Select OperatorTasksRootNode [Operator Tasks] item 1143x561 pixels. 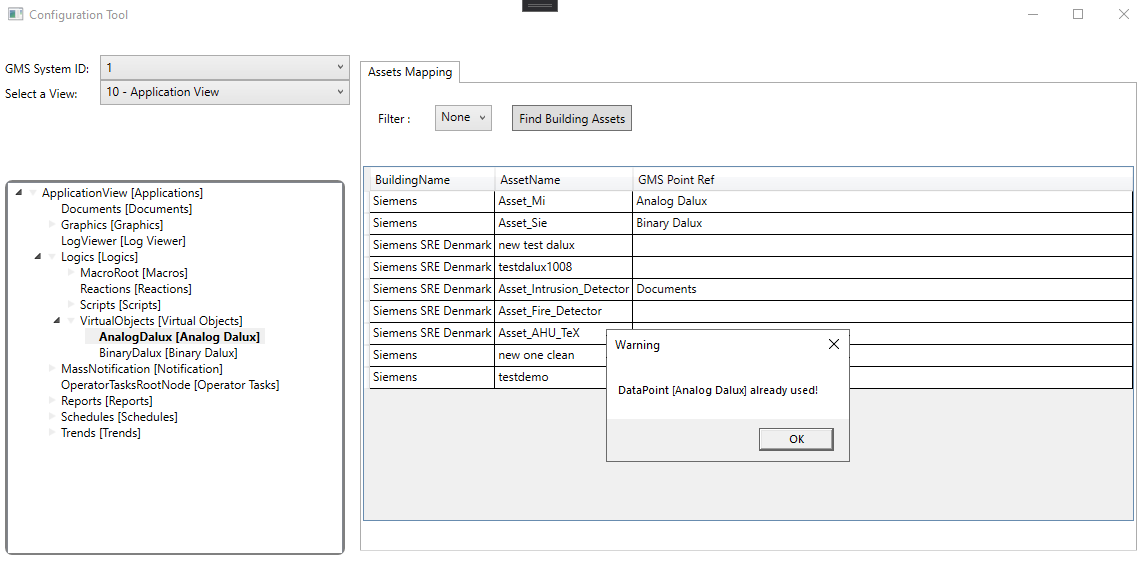coord(170,385)
